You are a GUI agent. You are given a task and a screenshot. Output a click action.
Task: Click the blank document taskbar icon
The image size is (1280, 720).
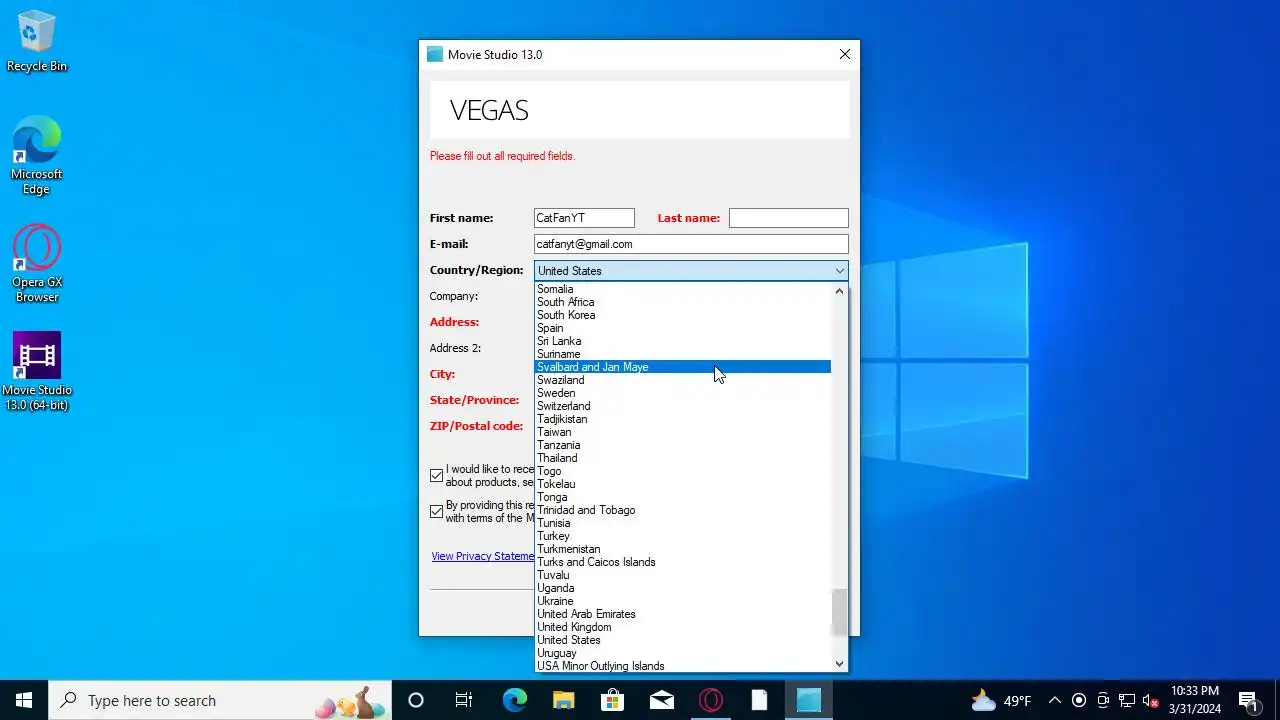(x=760, y=700)
